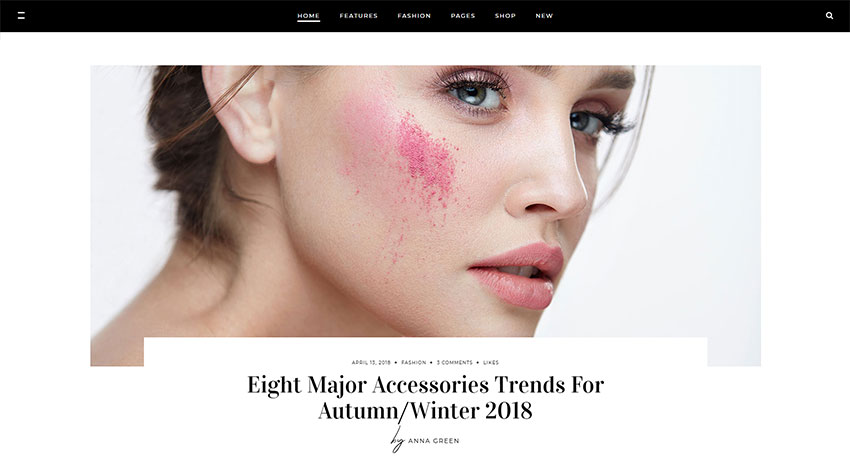The width and height of the screenshot is (850, 466).
Task: Click the white underline indicator beneath Home
Action: click(x=308, y=21)
